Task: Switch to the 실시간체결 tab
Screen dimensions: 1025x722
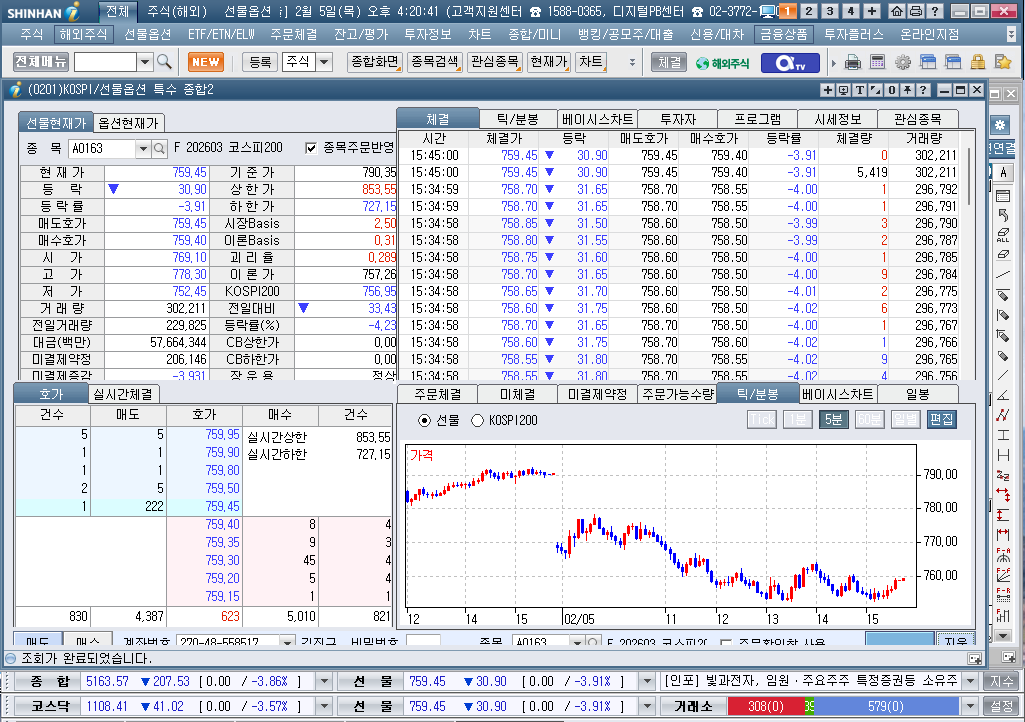Action: click(123, 394)
